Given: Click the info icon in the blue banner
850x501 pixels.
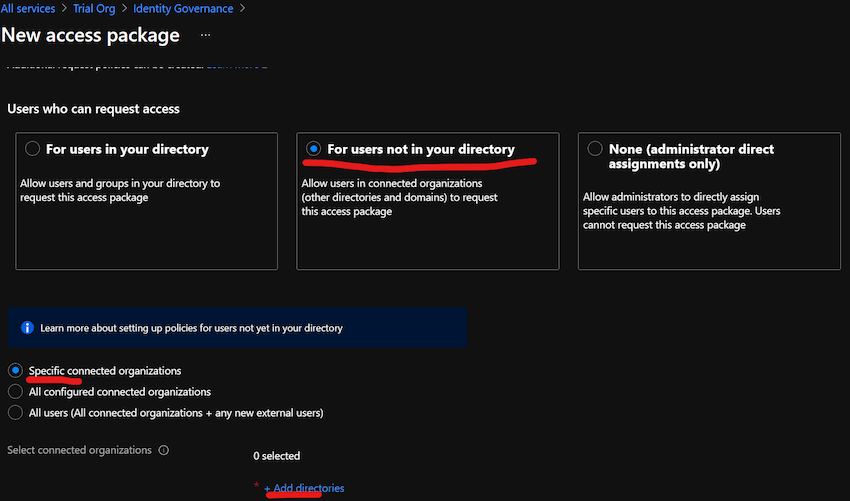Looking at the screenshot, I should (27, 328).
